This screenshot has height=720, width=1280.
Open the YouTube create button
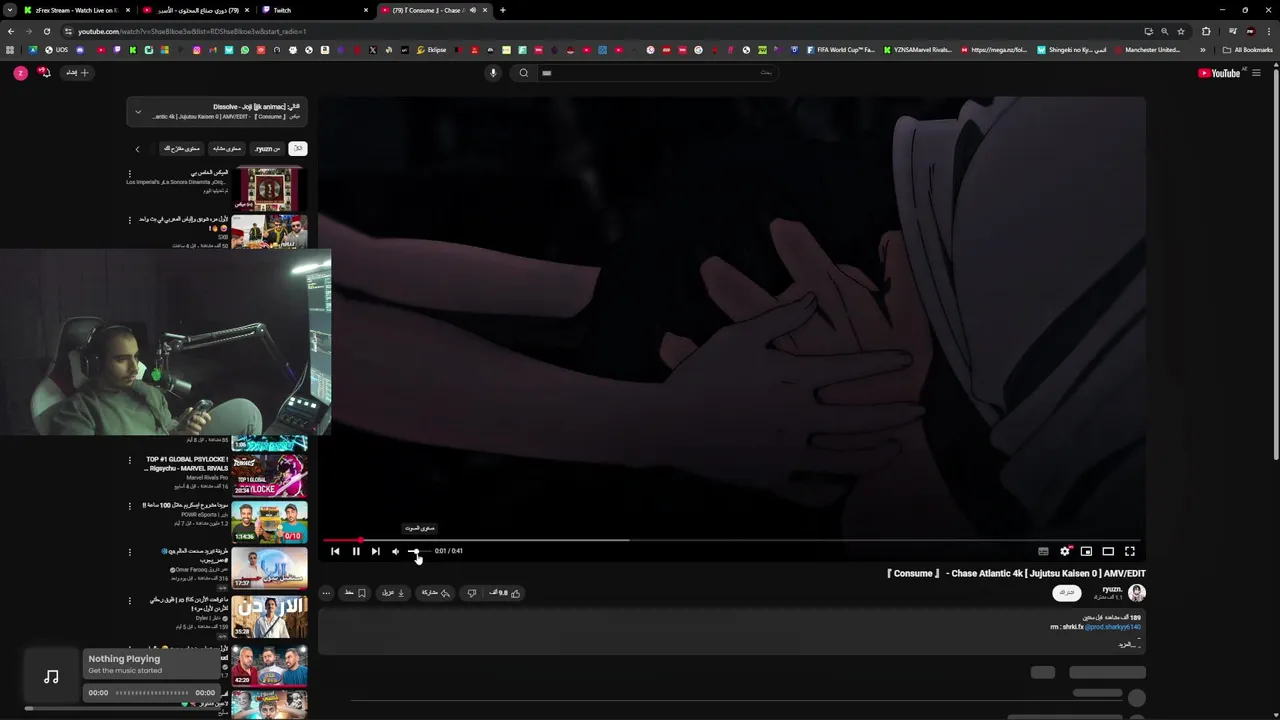[x=77, y=73]
